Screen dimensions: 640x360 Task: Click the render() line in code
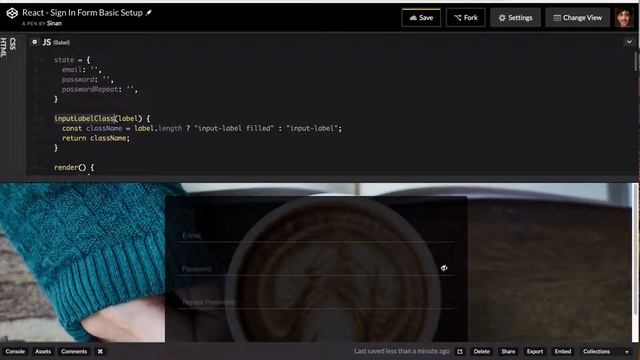(x=74, y=167)
